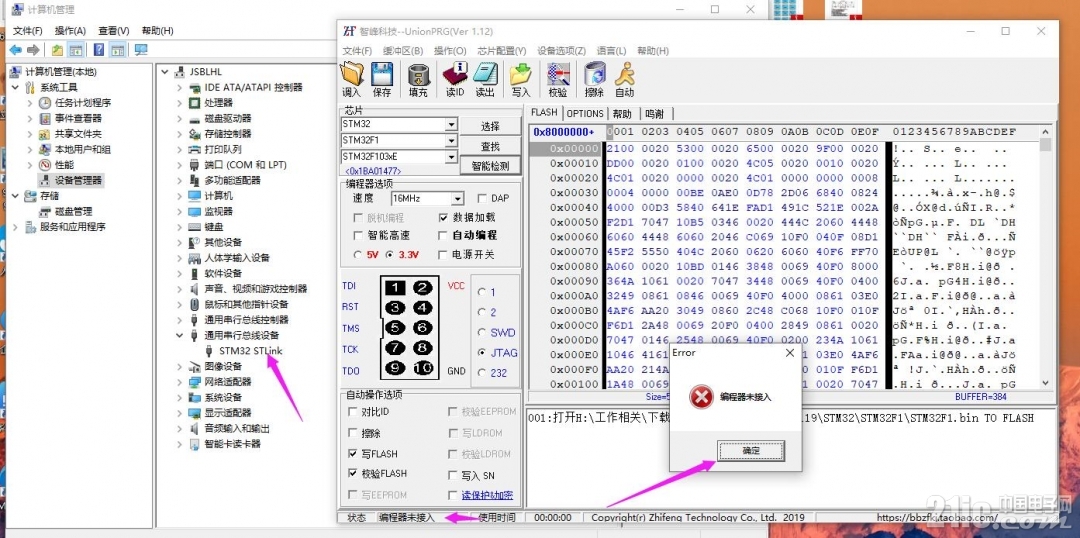
Task: Click the 磁盘管理 disk management icon
Action: pos(45,211)
